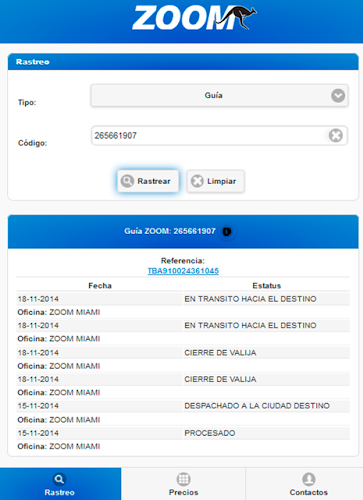Screen dimensions: 363x500
Task: Click the Limpiar button
Action: tap(215, 181)
